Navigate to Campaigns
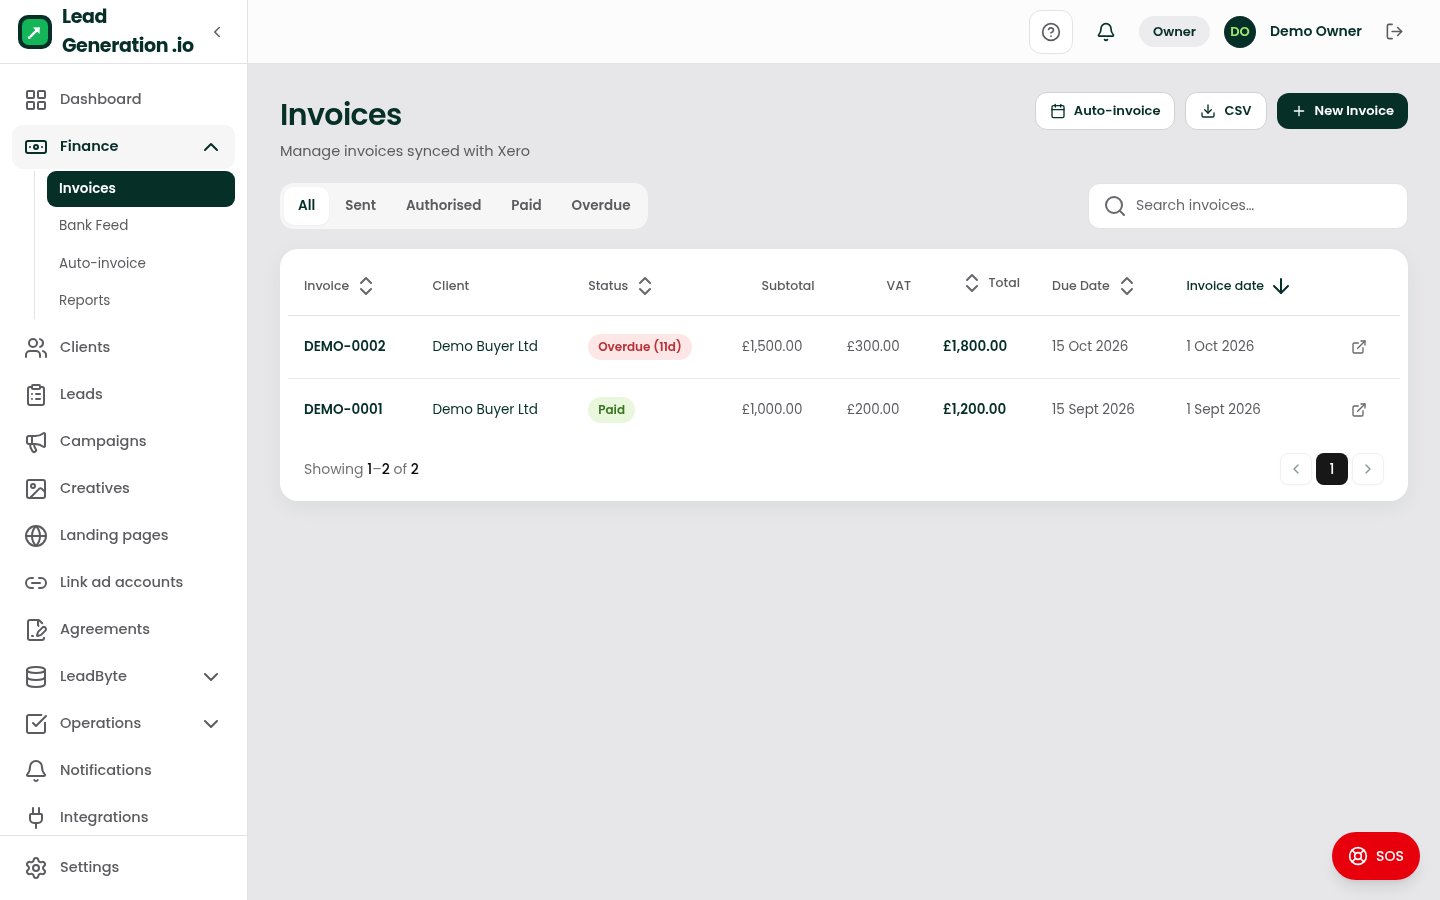Screen dimensions: 1440x900 (123, 441)
